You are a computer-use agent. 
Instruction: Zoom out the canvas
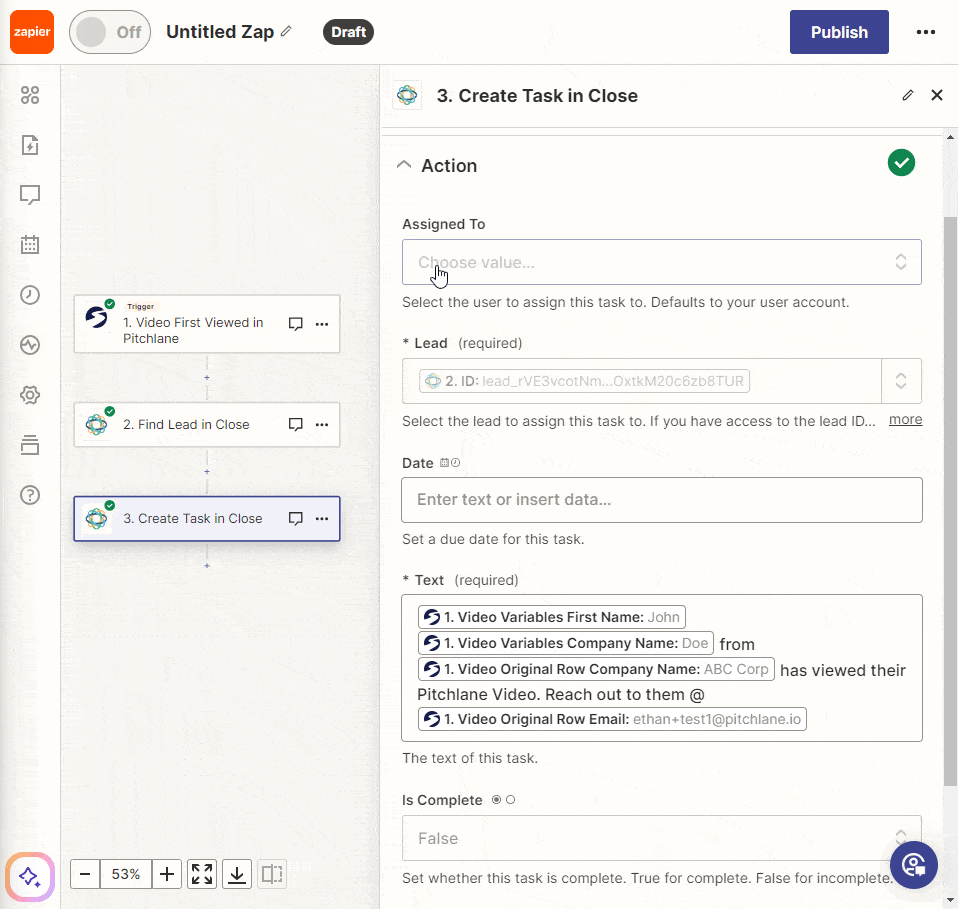pyautogui.click(x=85, y=874)
